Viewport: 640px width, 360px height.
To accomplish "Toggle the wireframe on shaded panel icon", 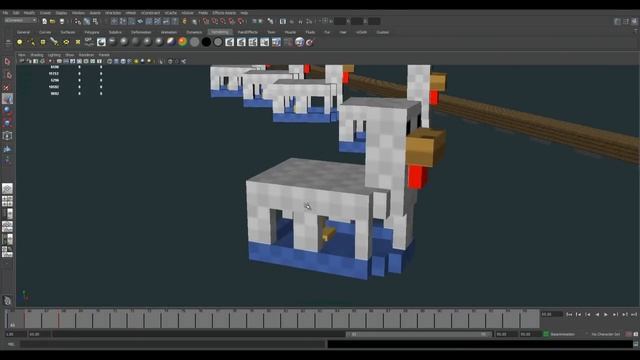I will [123, 61].
